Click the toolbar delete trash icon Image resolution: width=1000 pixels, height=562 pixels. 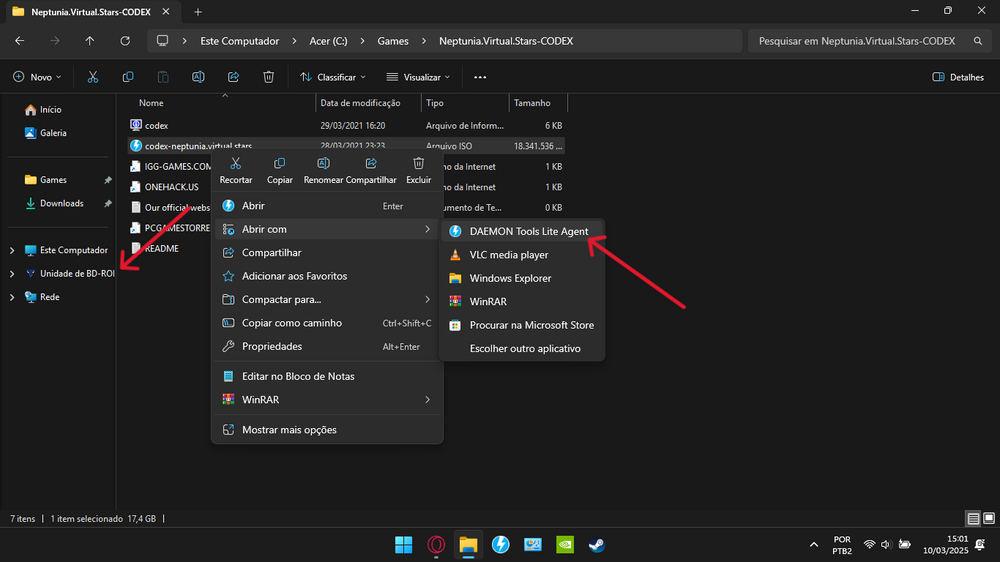tap(268, 77)
